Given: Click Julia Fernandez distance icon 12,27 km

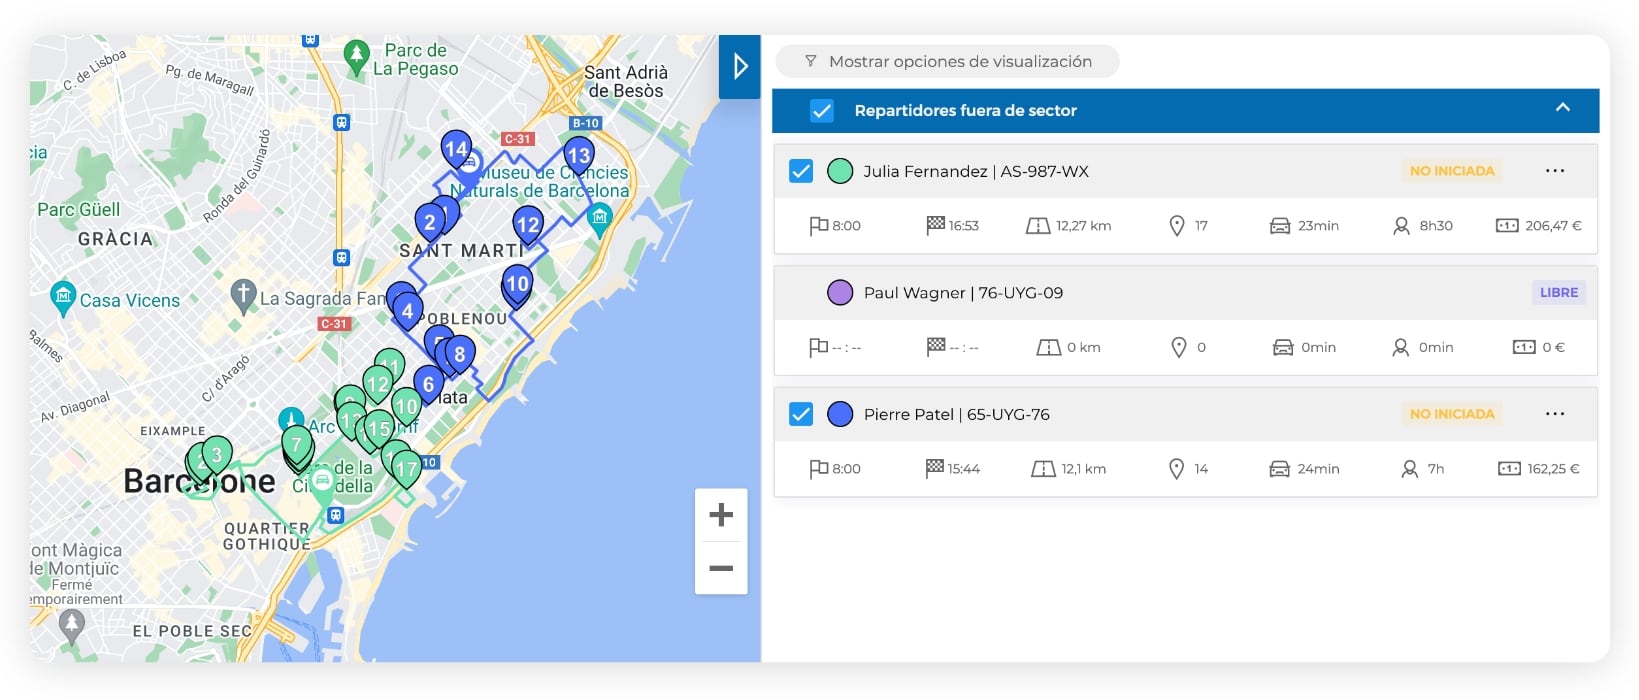Looking at the screenshot, I should click(1038, 227).
